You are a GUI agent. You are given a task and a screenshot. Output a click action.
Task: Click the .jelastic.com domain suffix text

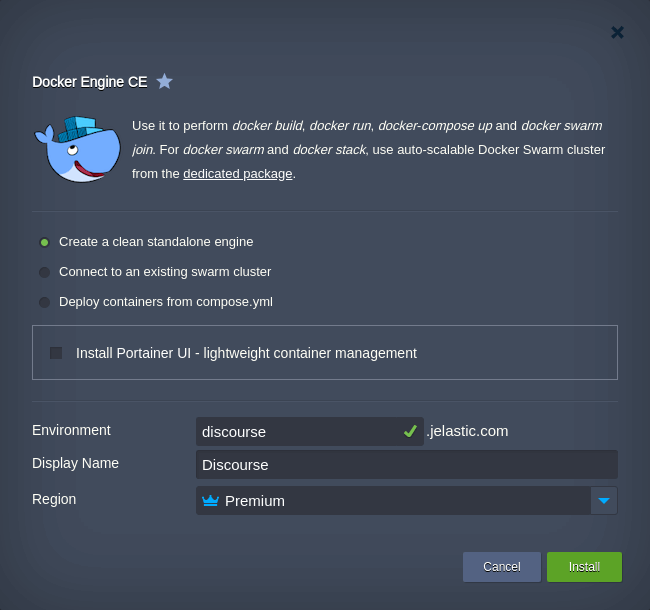[467, 431]
